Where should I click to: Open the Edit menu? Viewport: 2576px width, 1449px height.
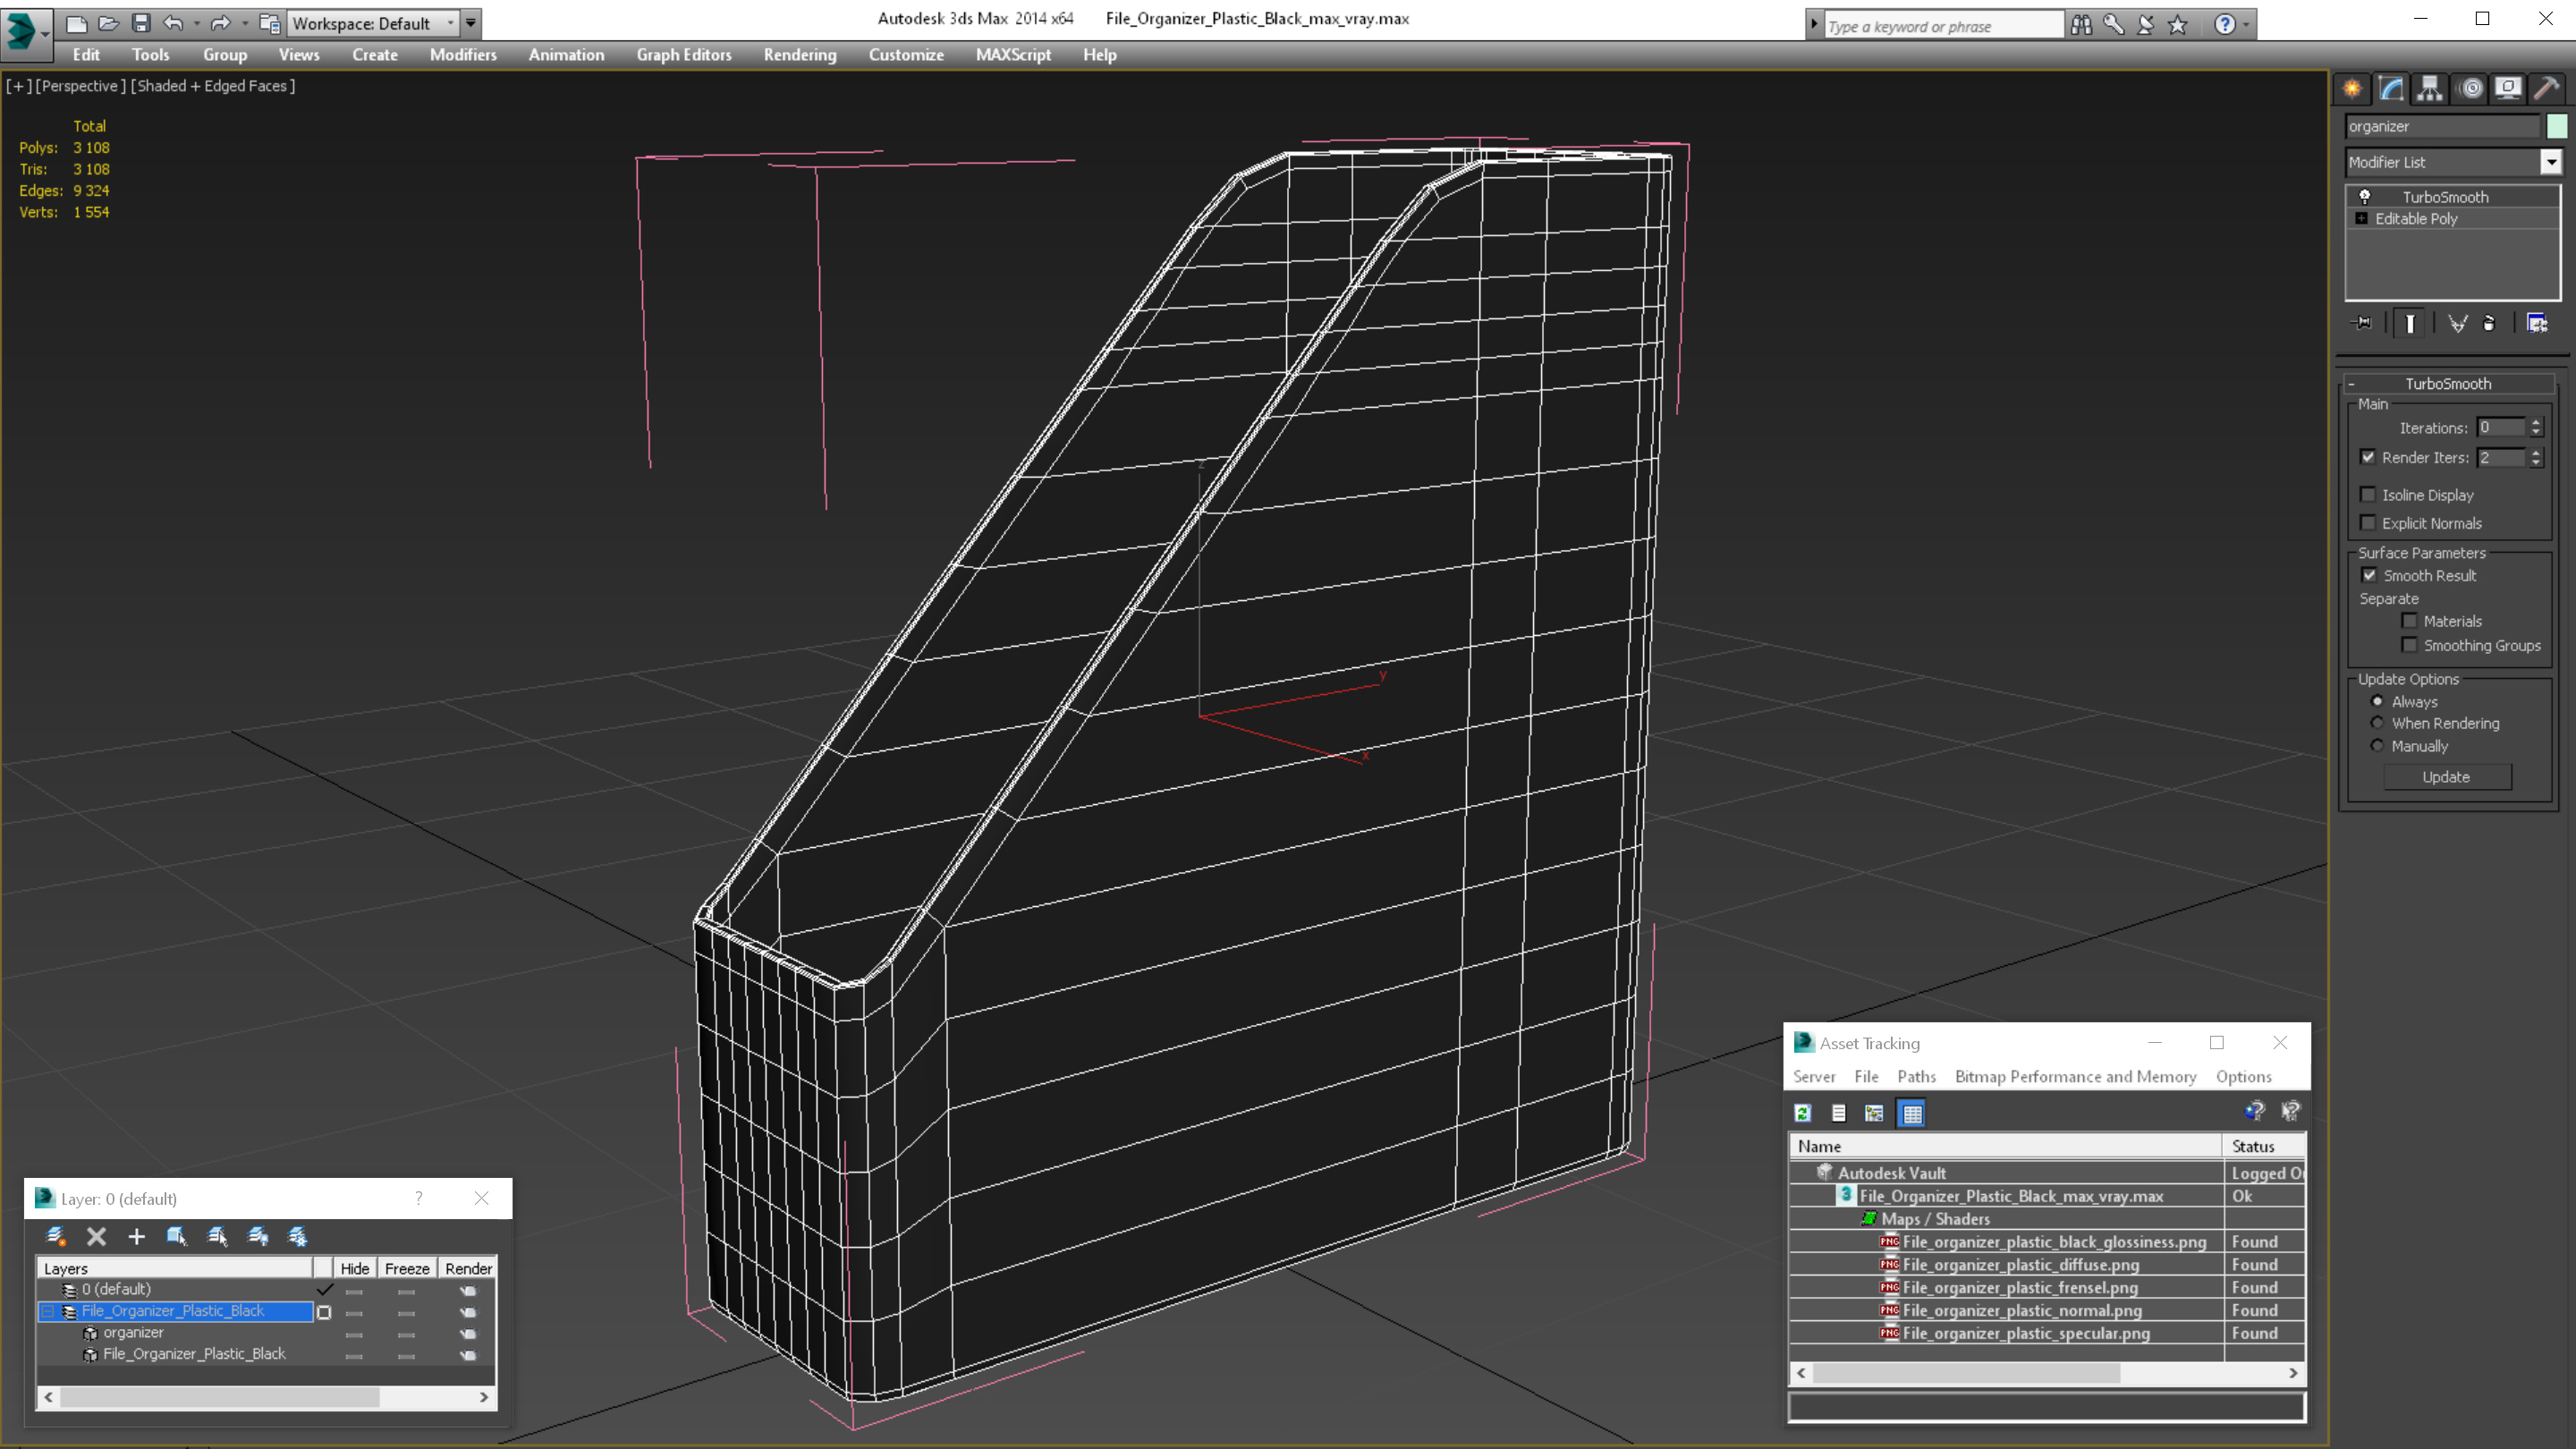[86, 55]
